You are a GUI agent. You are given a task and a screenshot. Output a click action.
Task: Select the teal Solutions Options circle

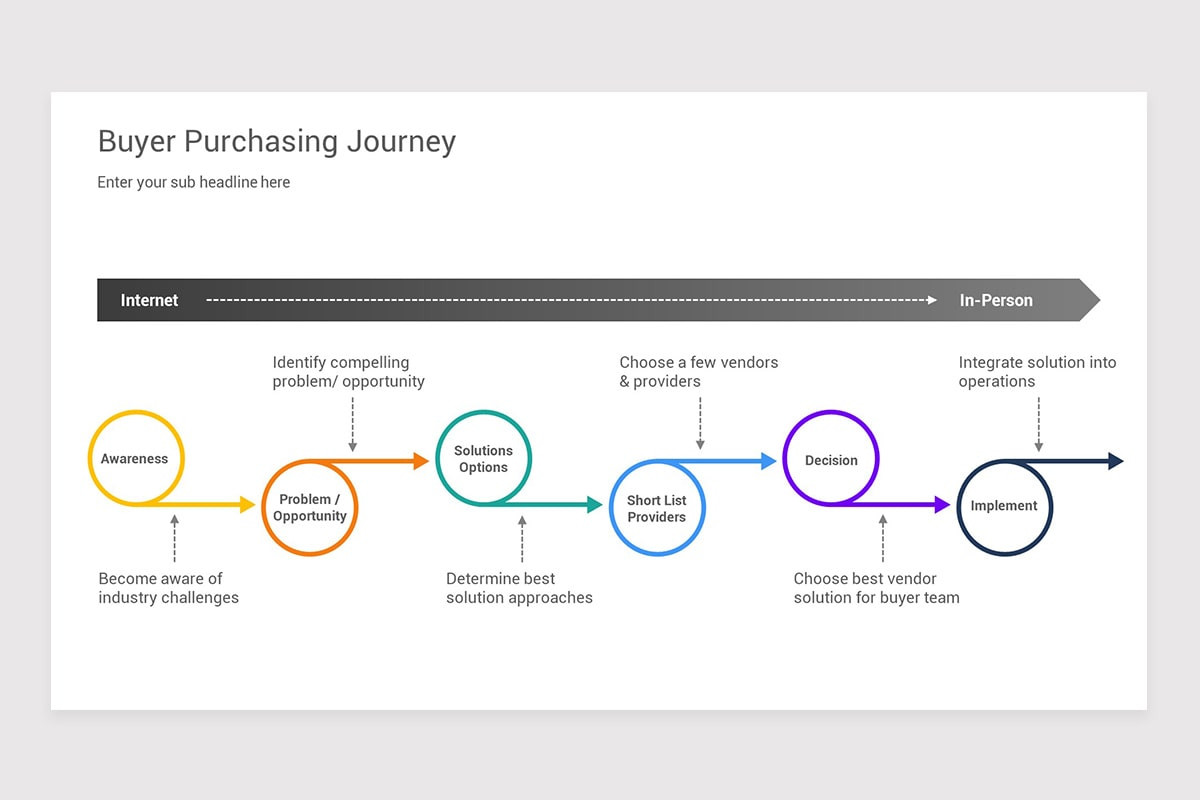484,458
